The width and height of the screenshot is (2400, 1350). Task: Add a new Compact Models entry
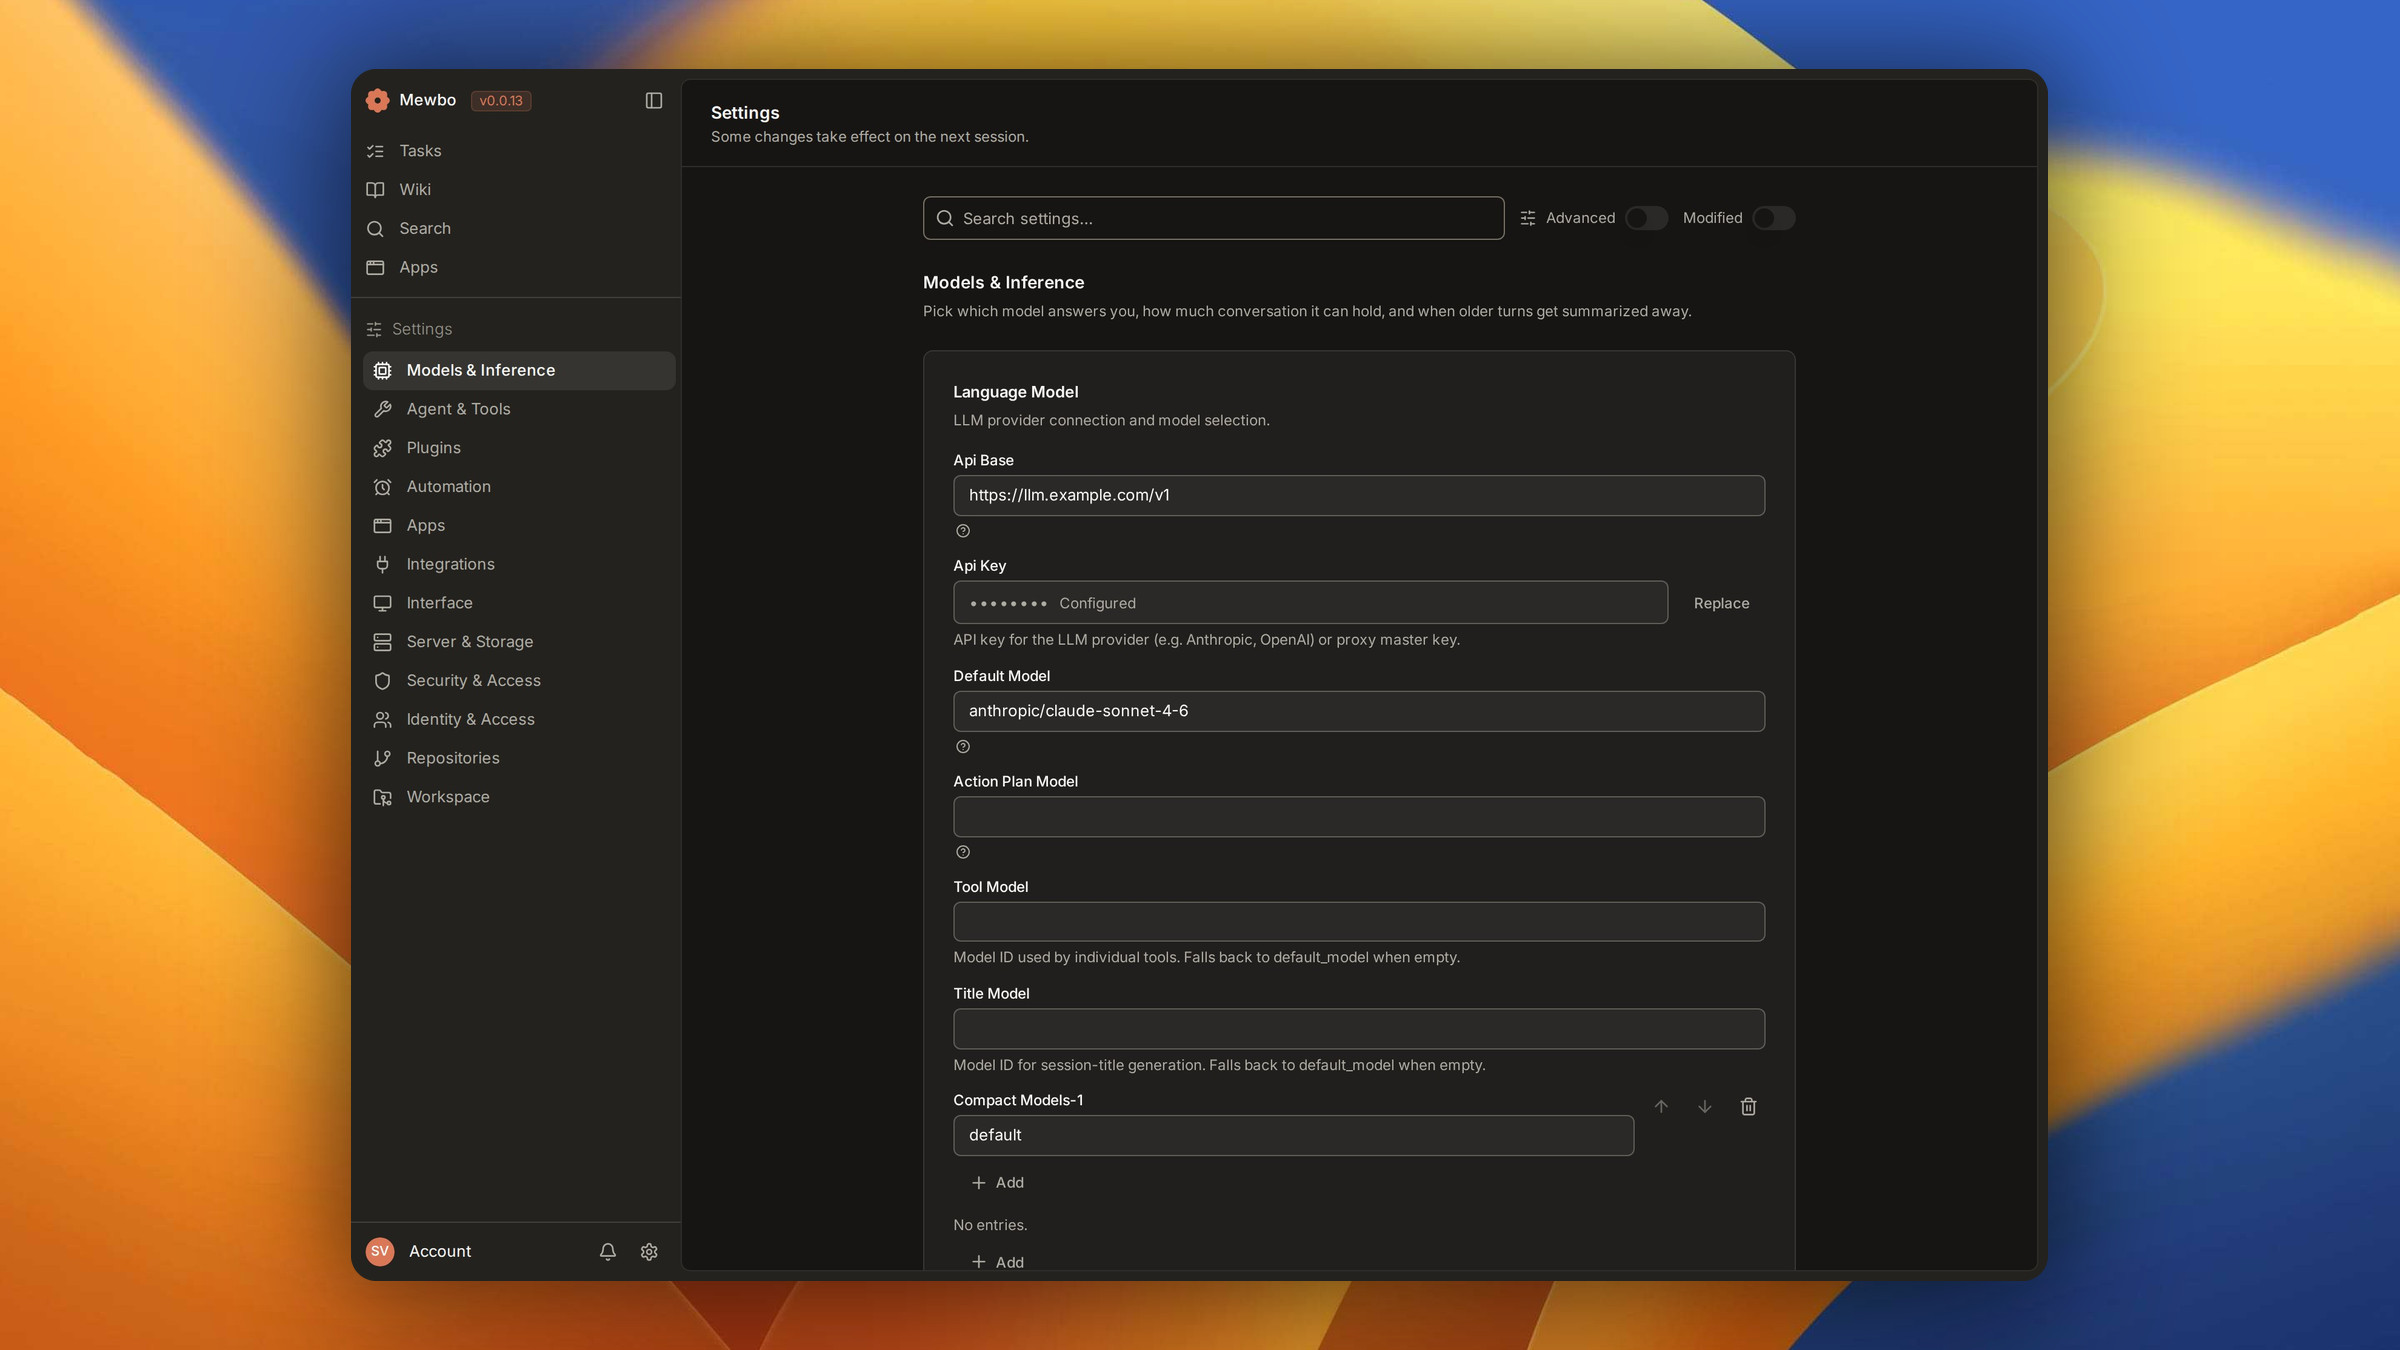tap(997, 1183)
